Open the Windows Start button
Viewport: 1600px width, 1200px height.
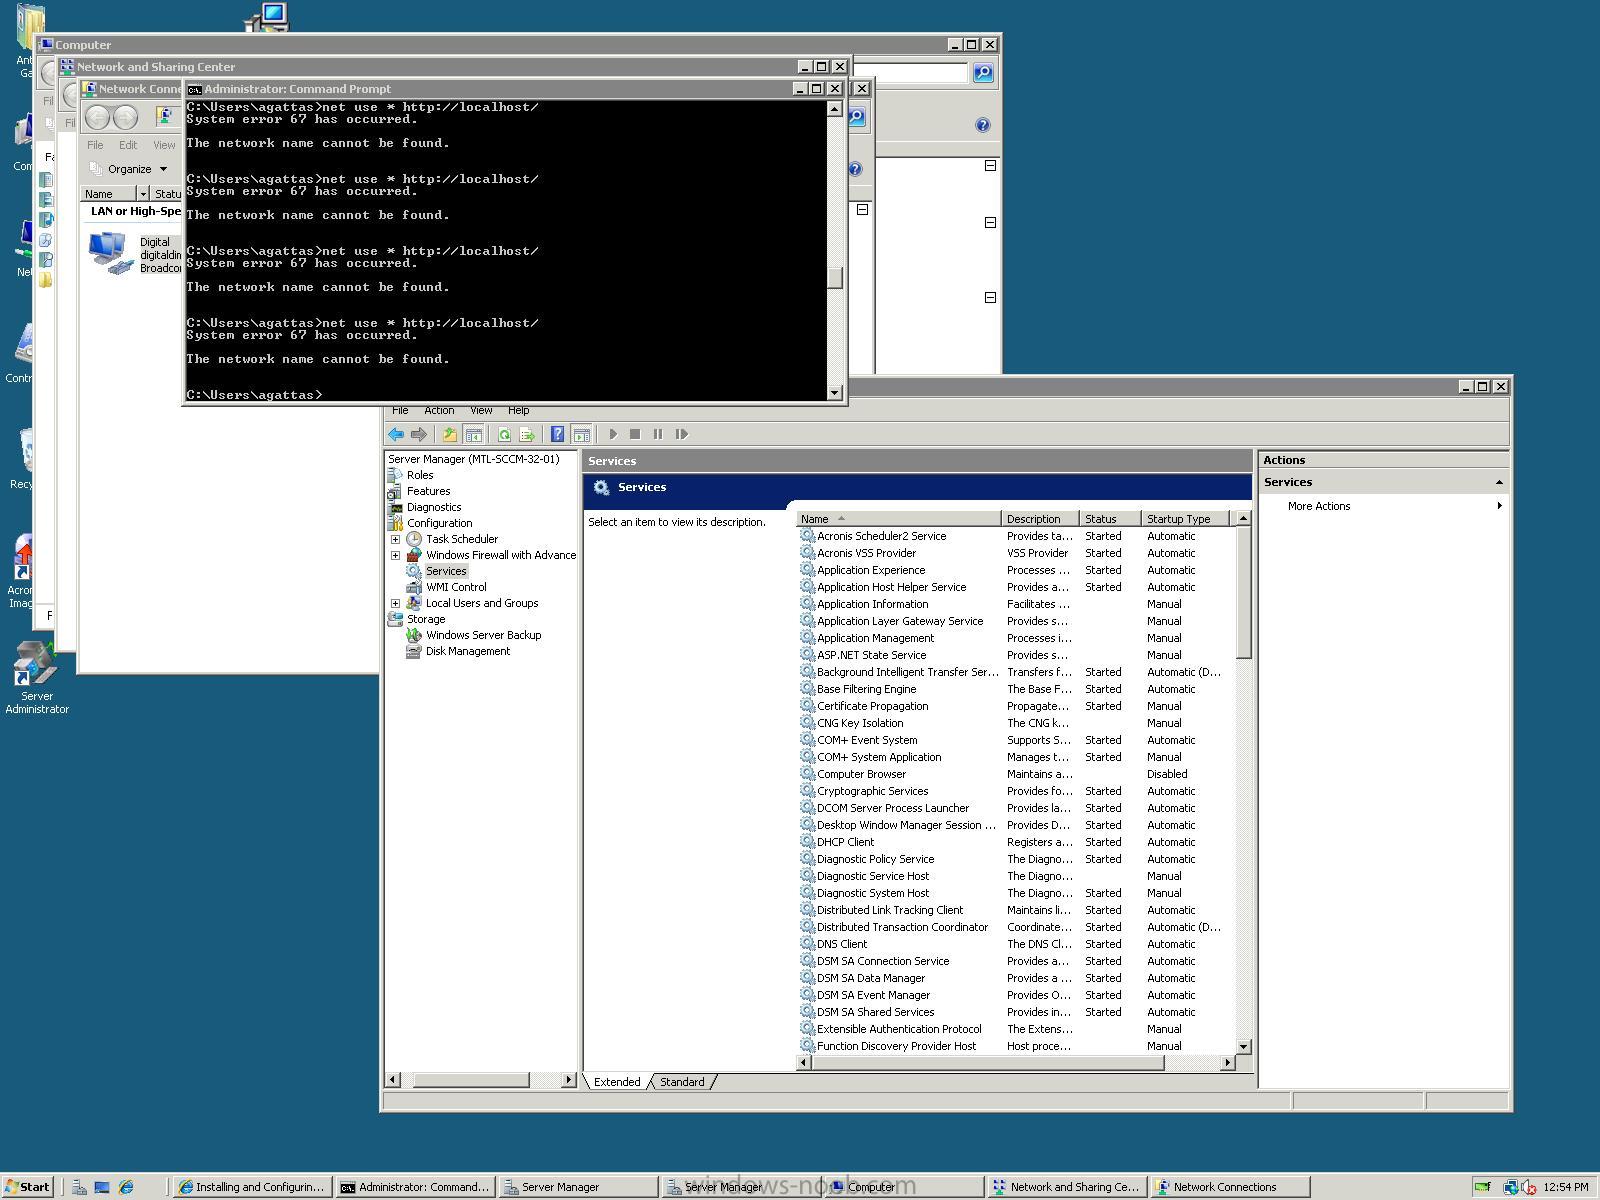click(x=27, y=1187)
